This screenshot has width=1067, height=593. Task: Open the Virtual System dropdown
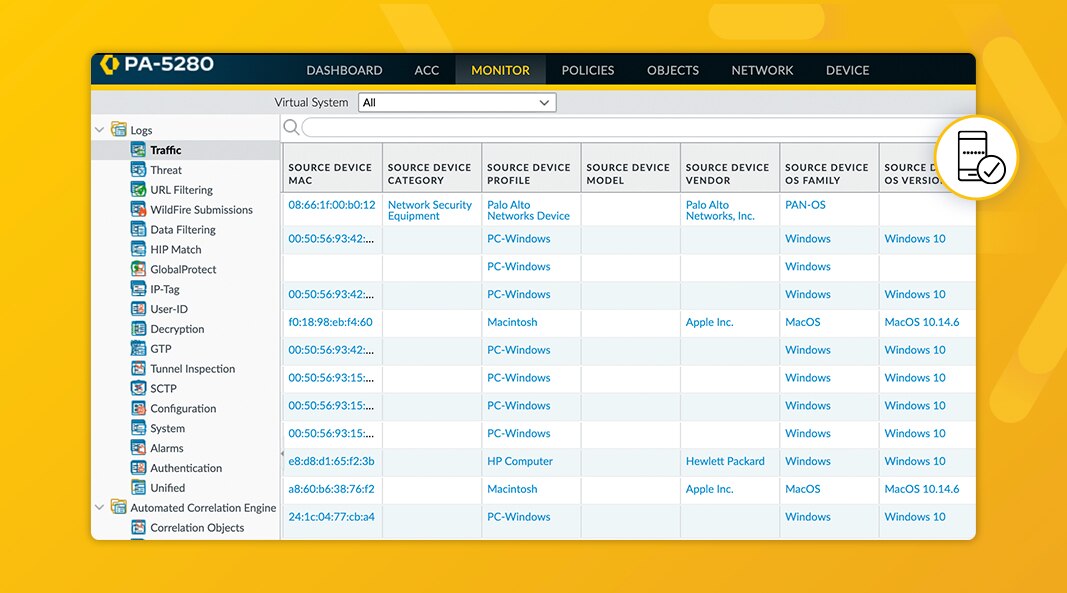[457, 102]
